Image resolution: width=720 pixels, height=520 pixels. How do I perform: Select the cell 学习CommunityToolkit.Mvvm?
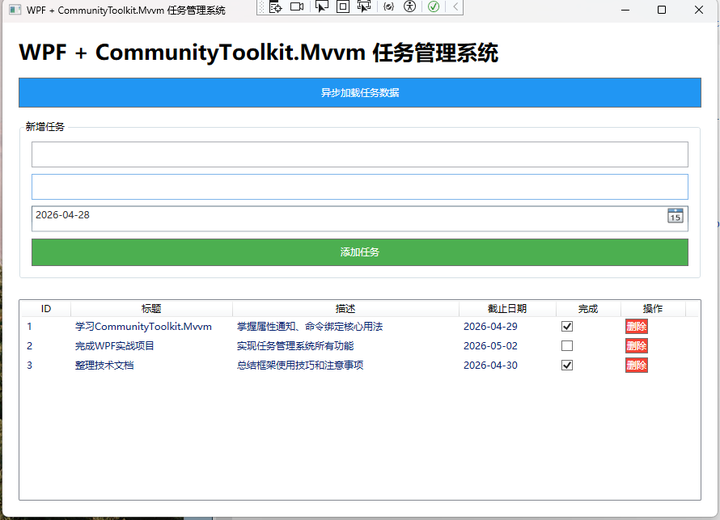click(143, 327)
